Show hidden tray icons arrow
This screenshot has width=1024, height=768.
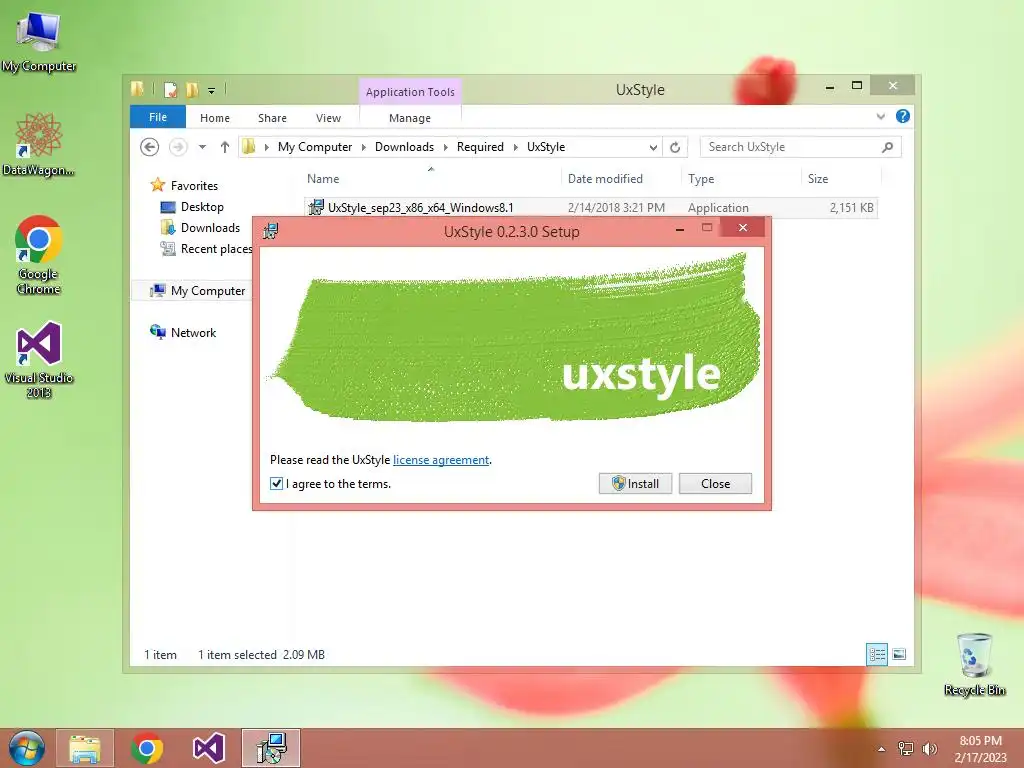pyautogui.click(x=882, y=749)
